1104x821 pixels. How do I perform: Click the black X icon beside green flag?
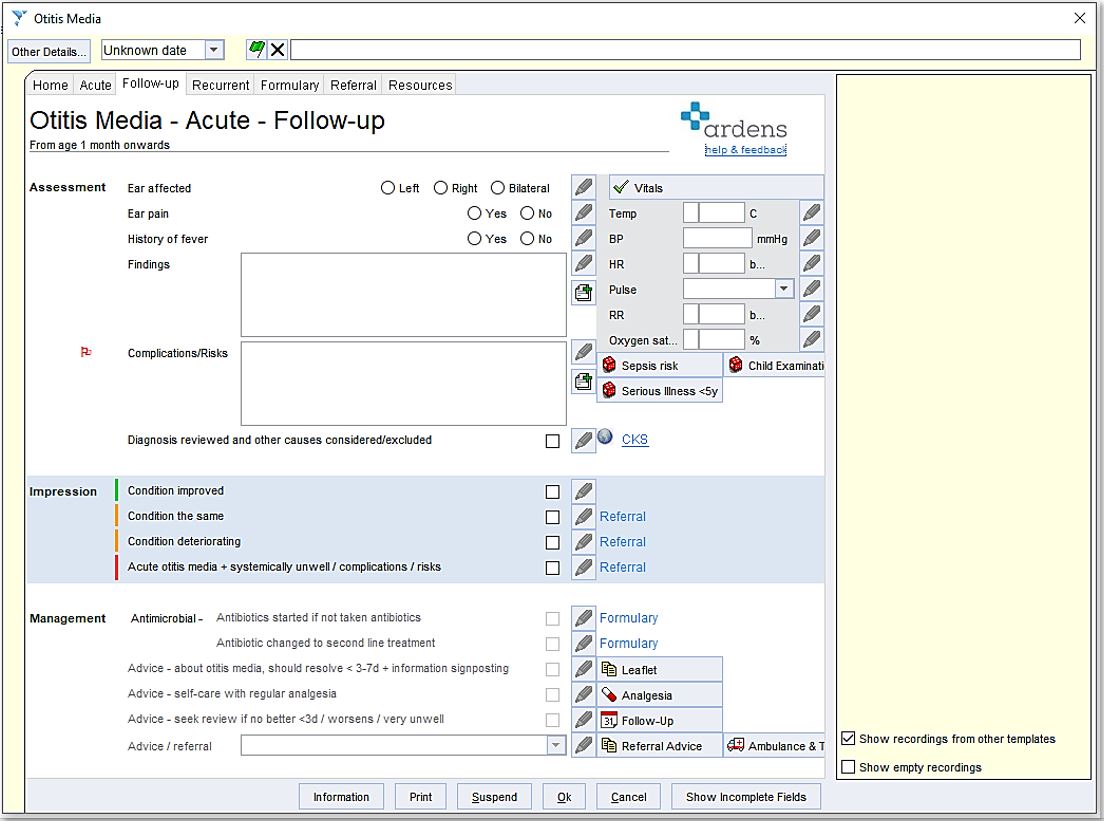pyautogui.click(x=278, y=49)
